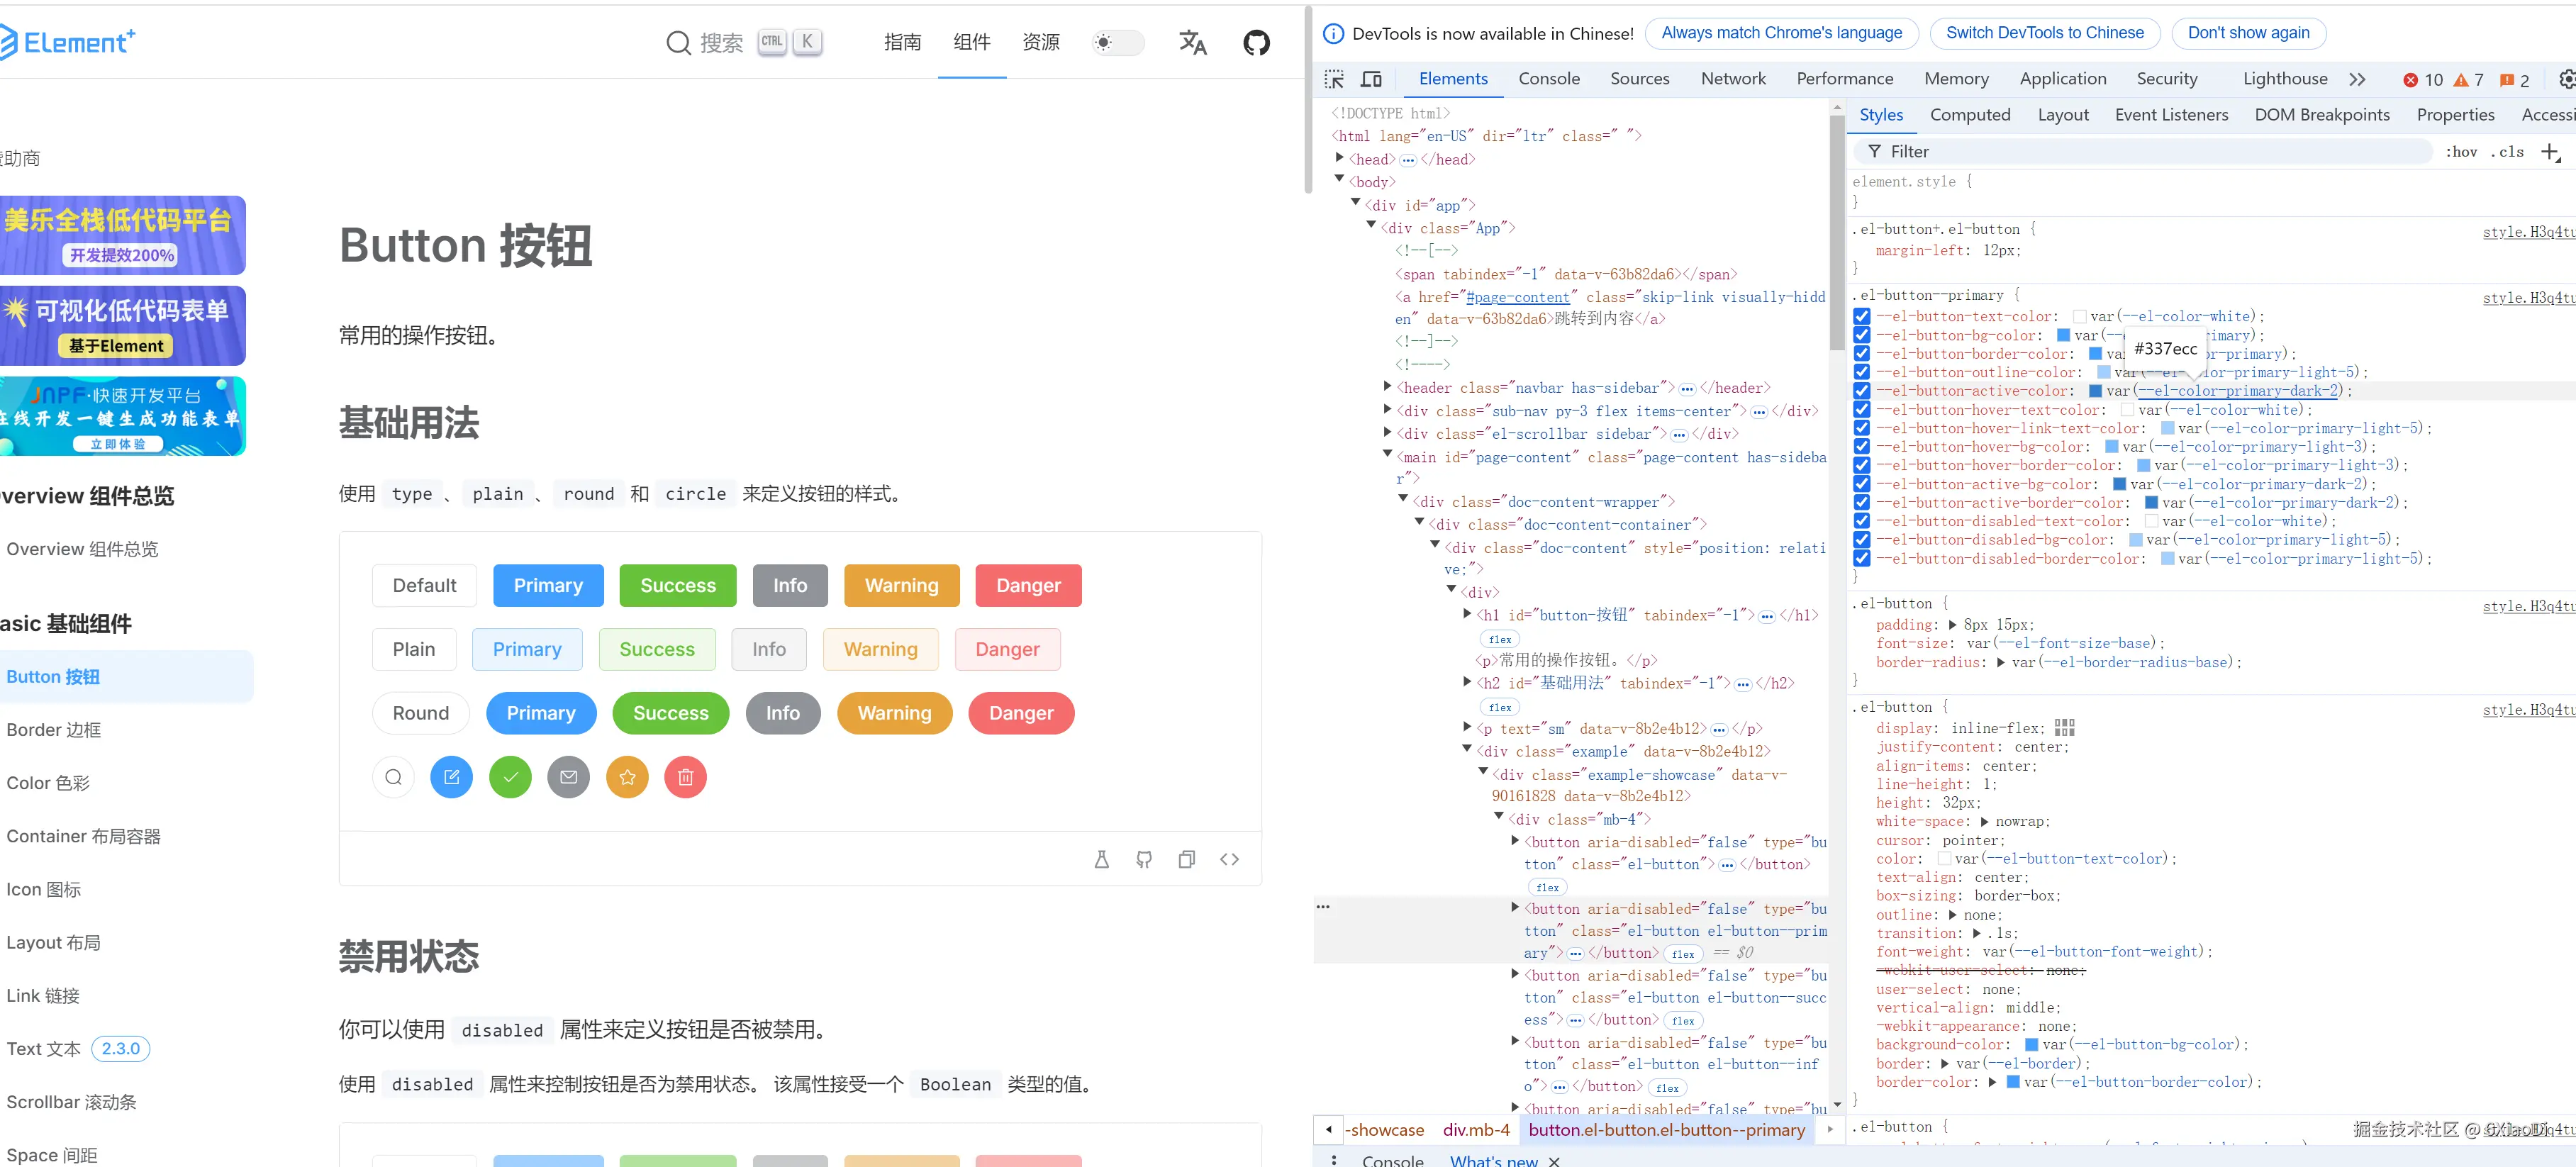
Task: Click the circular blue edit icon button
Action: 451,777
